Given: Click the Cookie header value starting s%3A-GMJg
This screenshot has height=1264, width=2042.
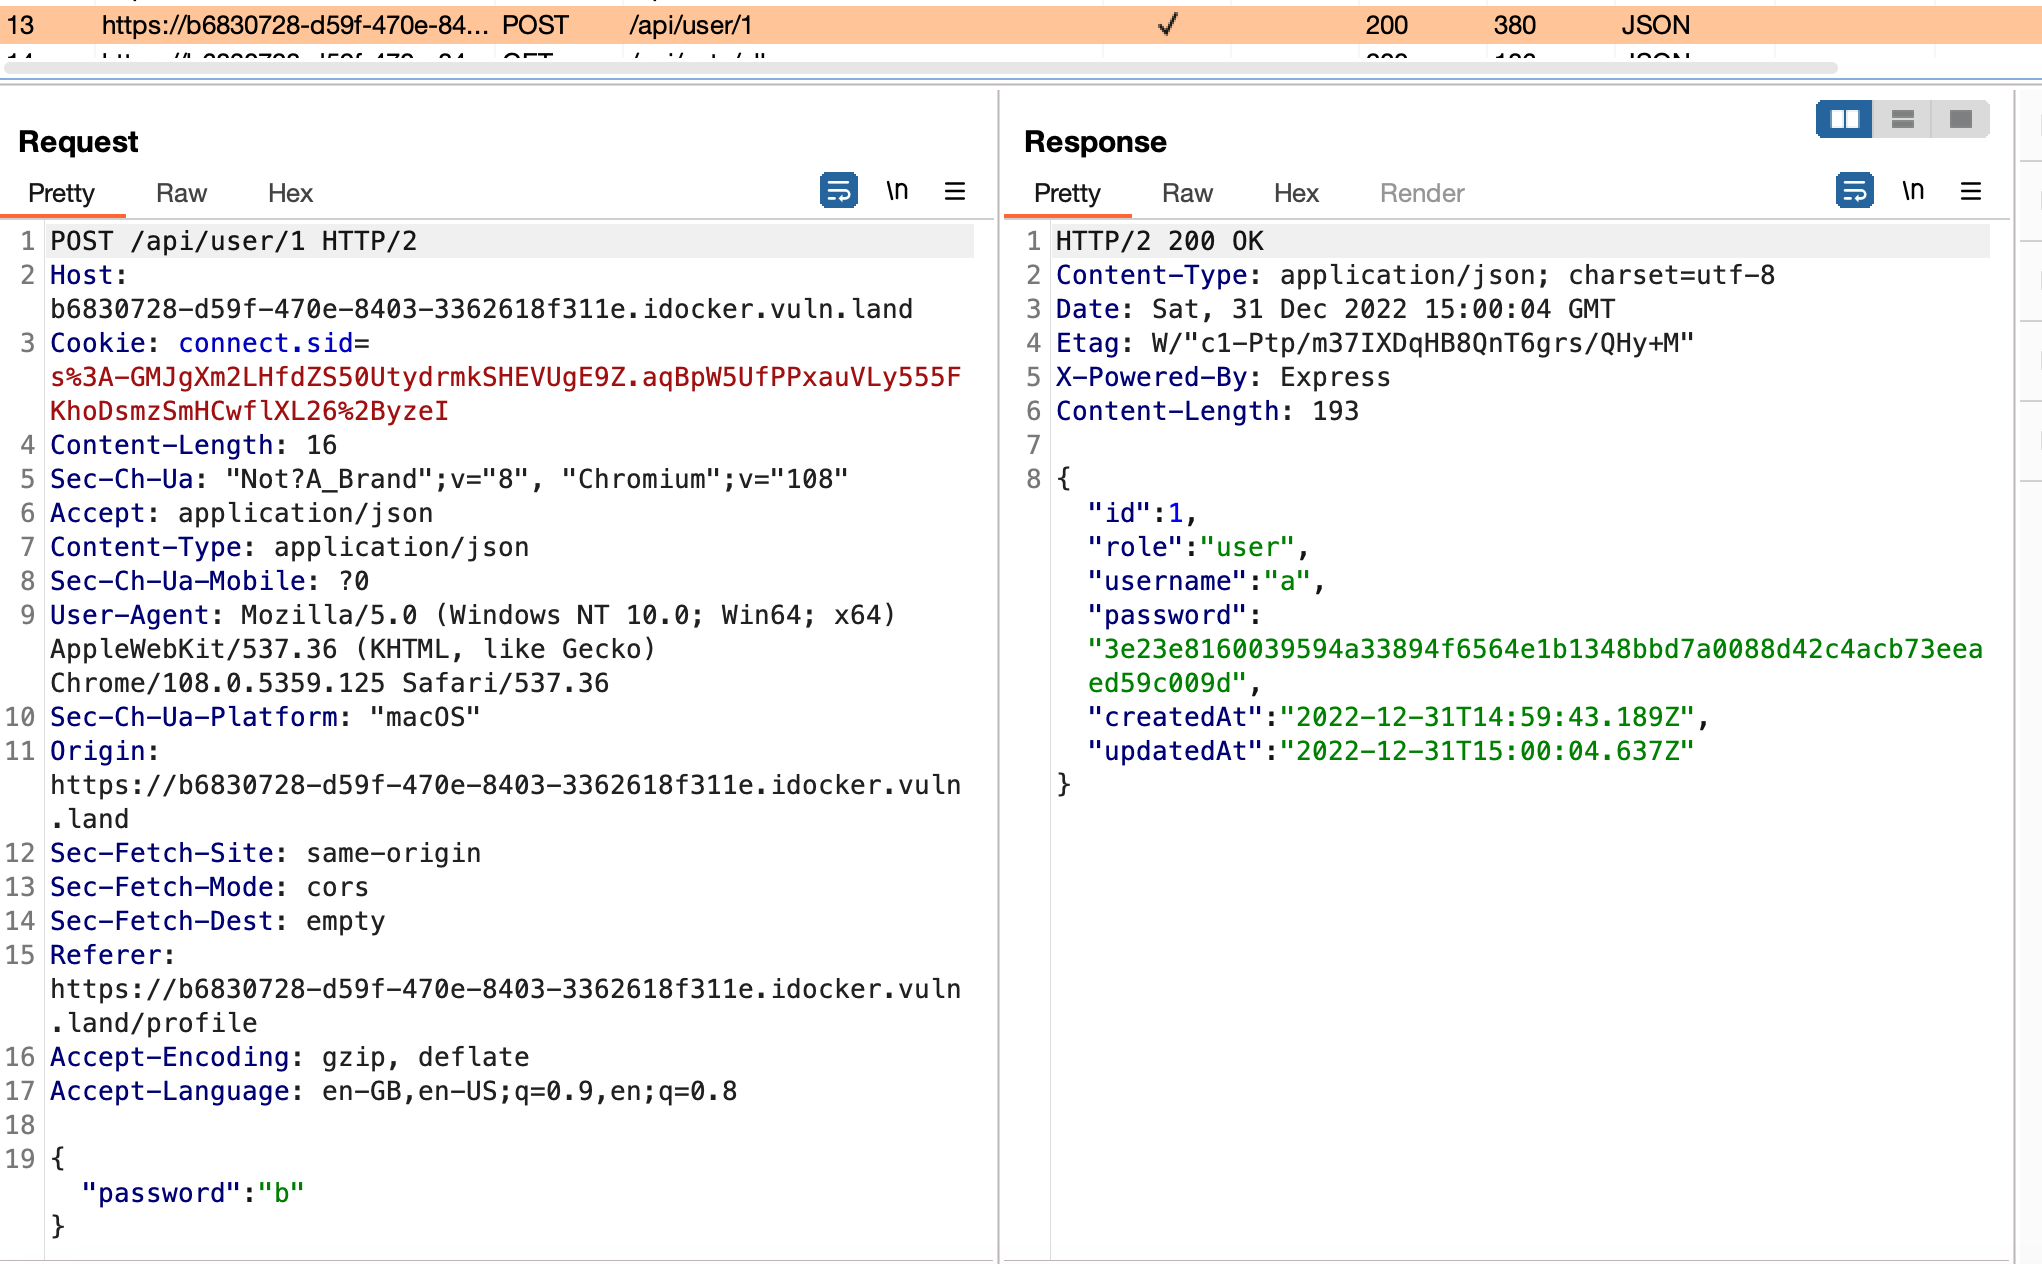Looking at the screenshot, I should coord(505,394).
